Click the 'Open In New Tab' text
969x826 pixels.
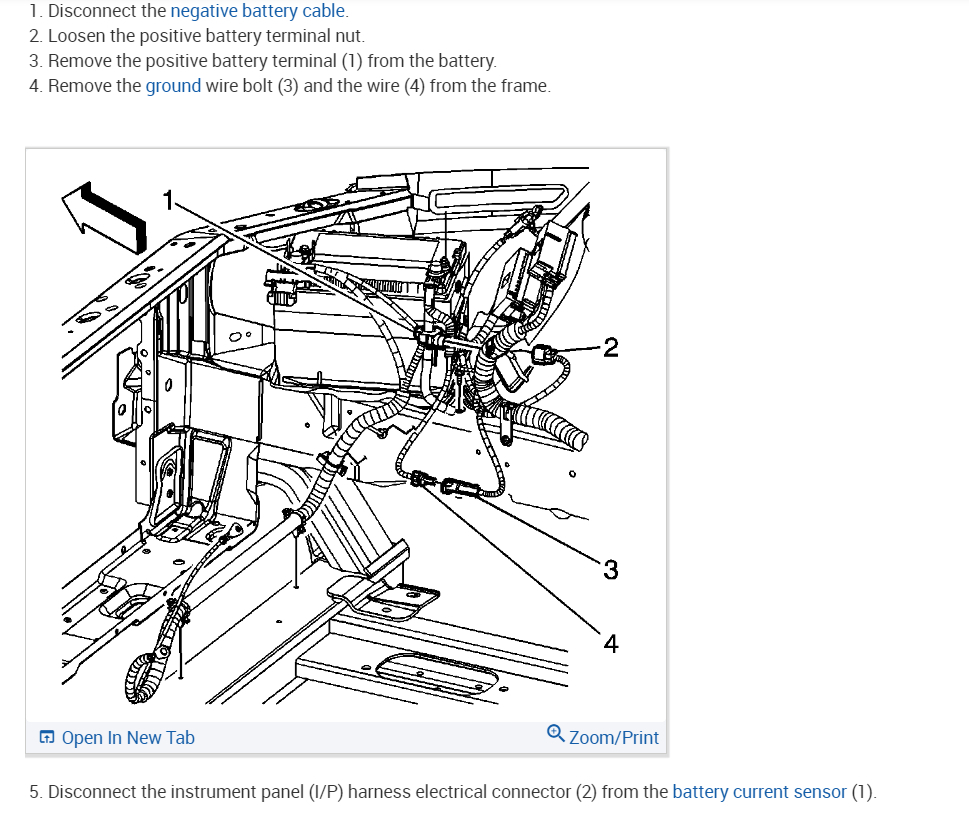[128, 738]
